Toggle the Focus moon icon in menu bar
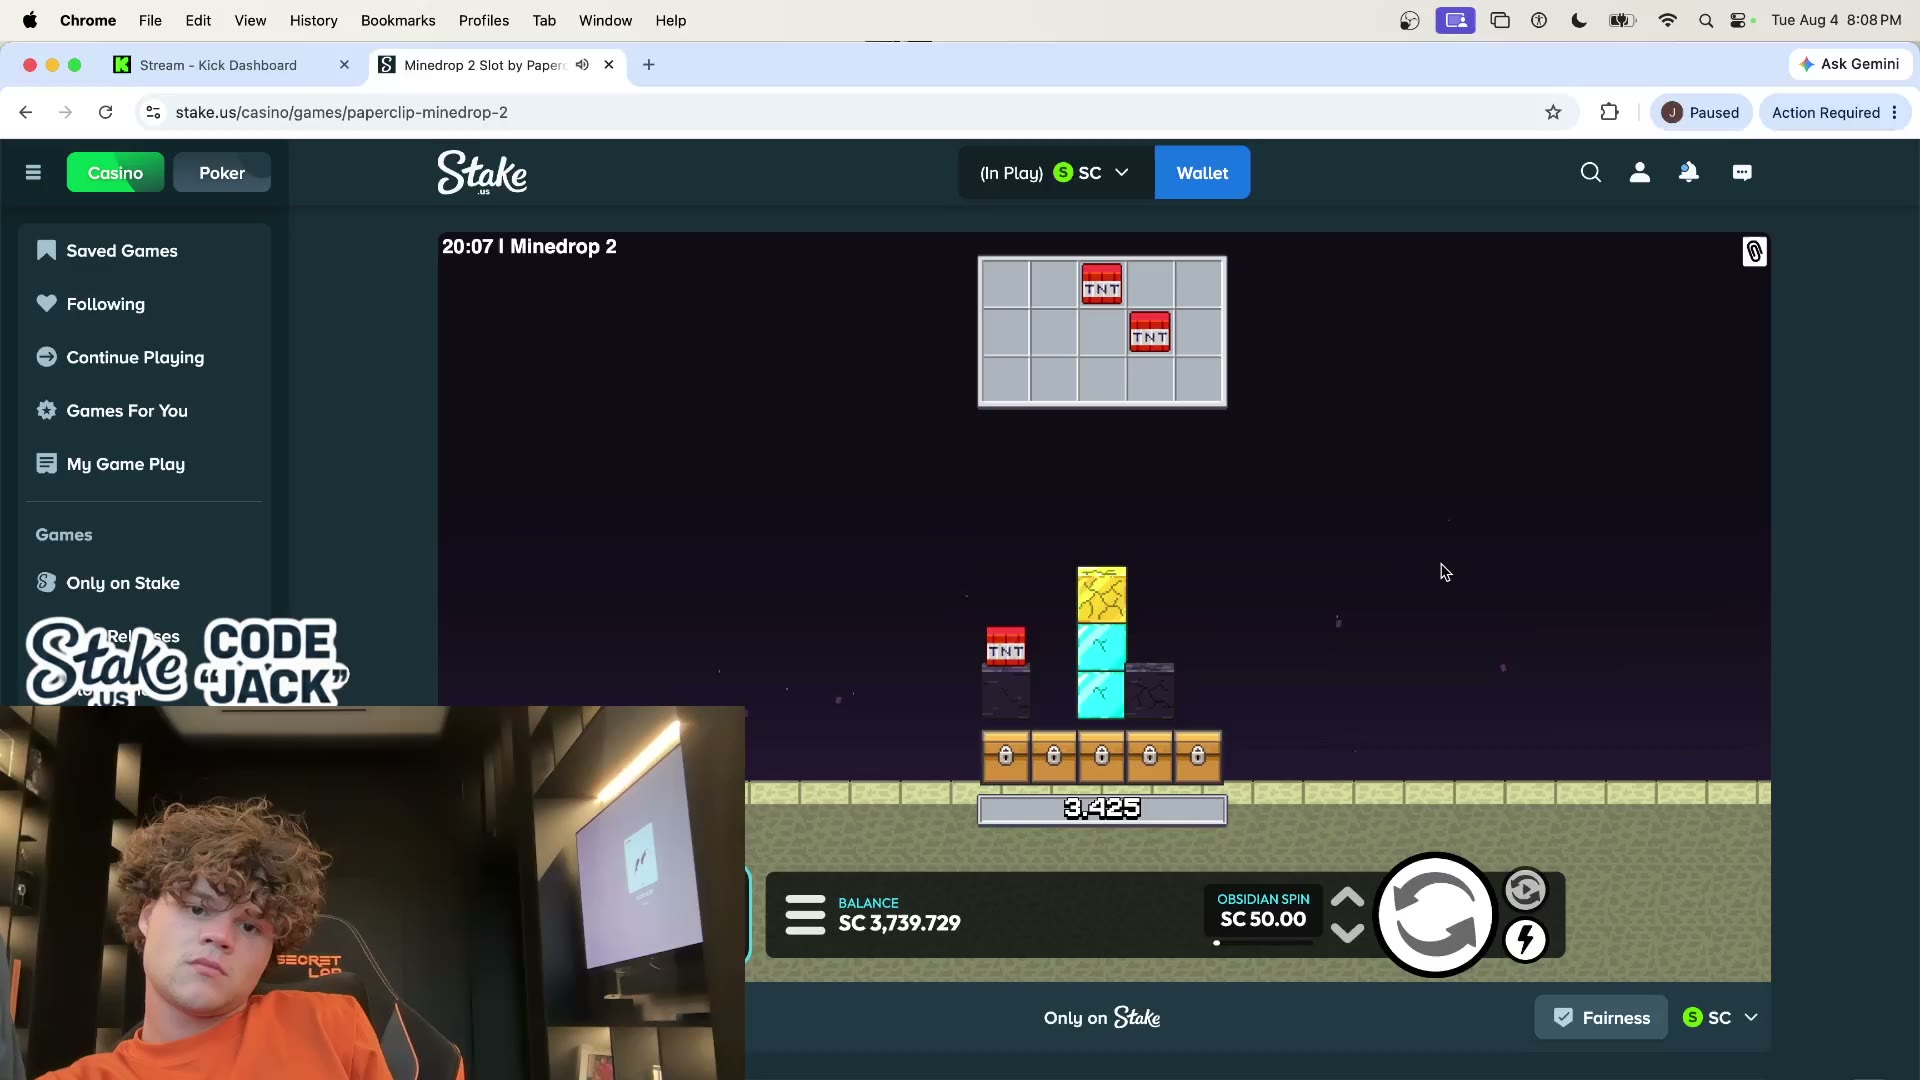 tap(1579, 20)
